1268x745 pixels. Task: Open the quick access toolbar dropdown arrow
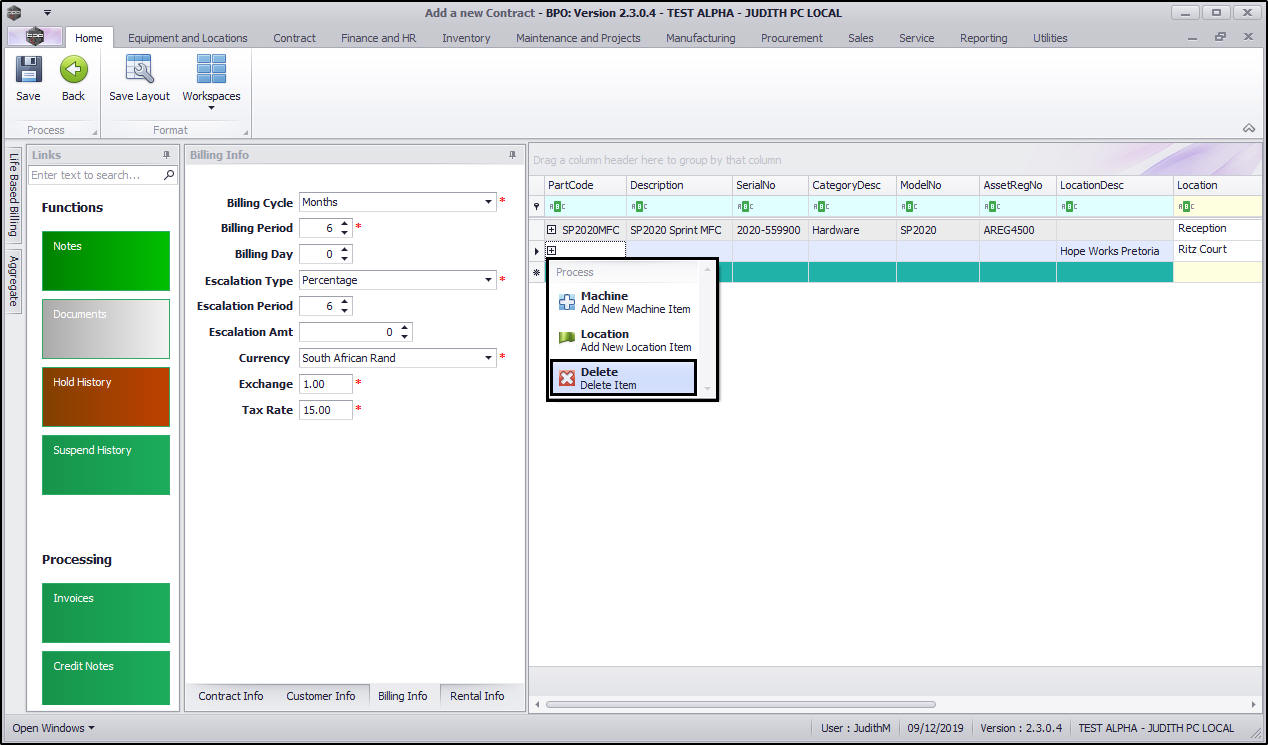pyautogui.click(x=46, y=13)
